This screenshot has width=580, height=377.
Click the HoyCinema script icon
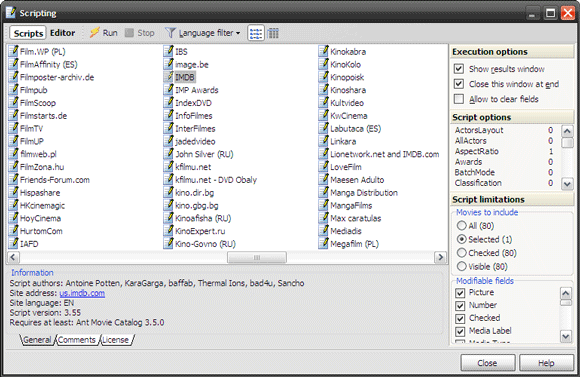(x=13, y=218)
